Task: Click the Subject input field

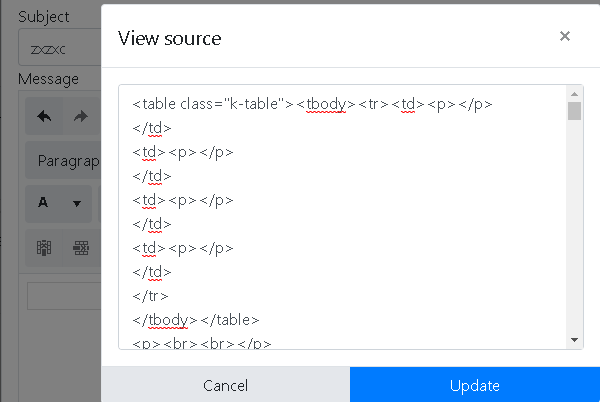Action: 58,47
